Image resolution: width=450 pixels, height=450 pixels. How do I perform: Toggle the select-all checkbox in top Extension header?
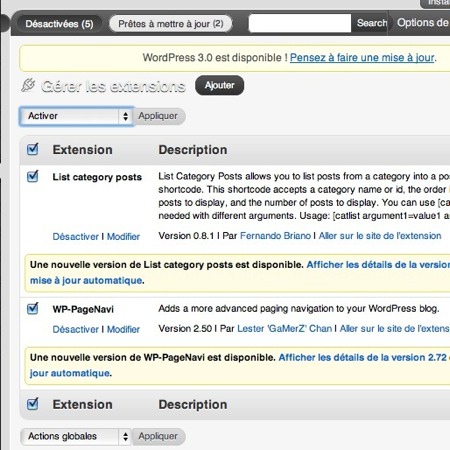click(33, 149)
